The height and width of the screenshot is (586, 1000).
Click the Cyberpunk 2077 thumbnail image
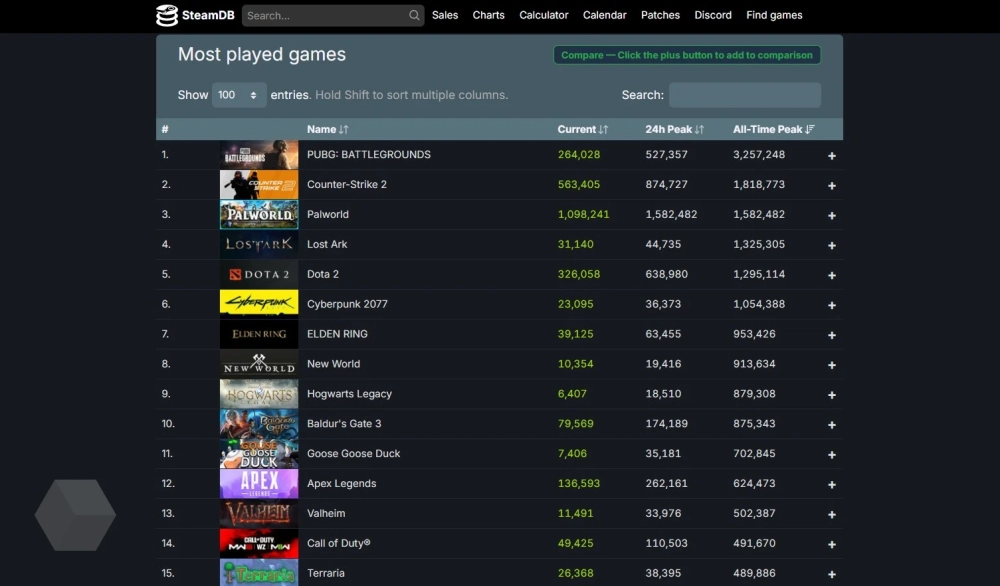coord(259,304)
